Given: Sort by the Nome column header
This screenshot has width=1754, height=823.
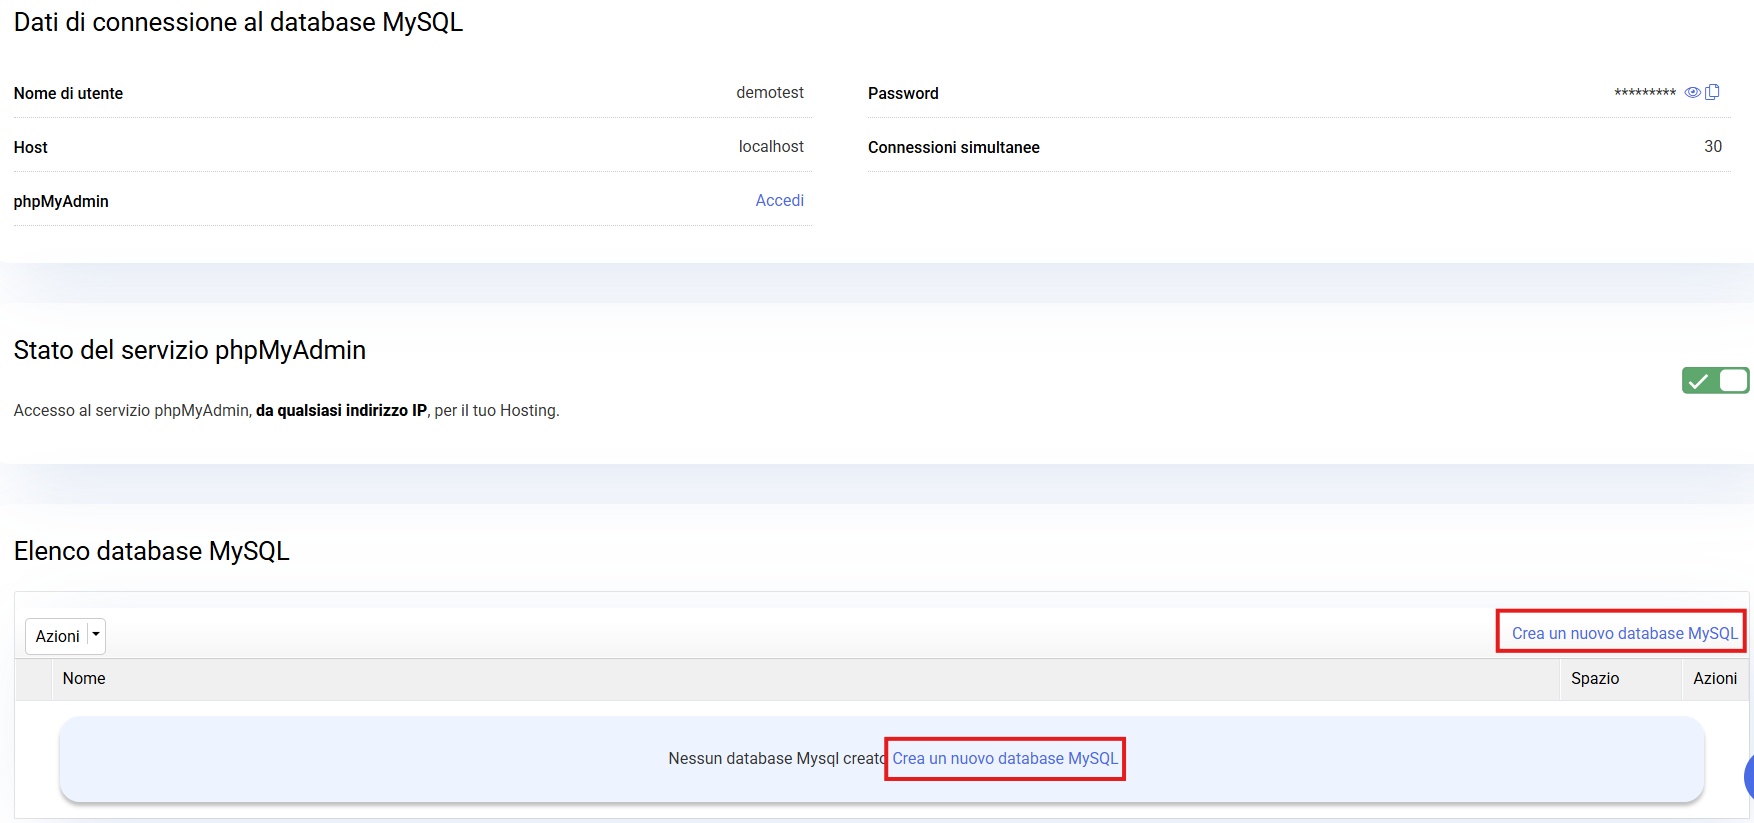Looking at the screenshot, I should point(84,678).
